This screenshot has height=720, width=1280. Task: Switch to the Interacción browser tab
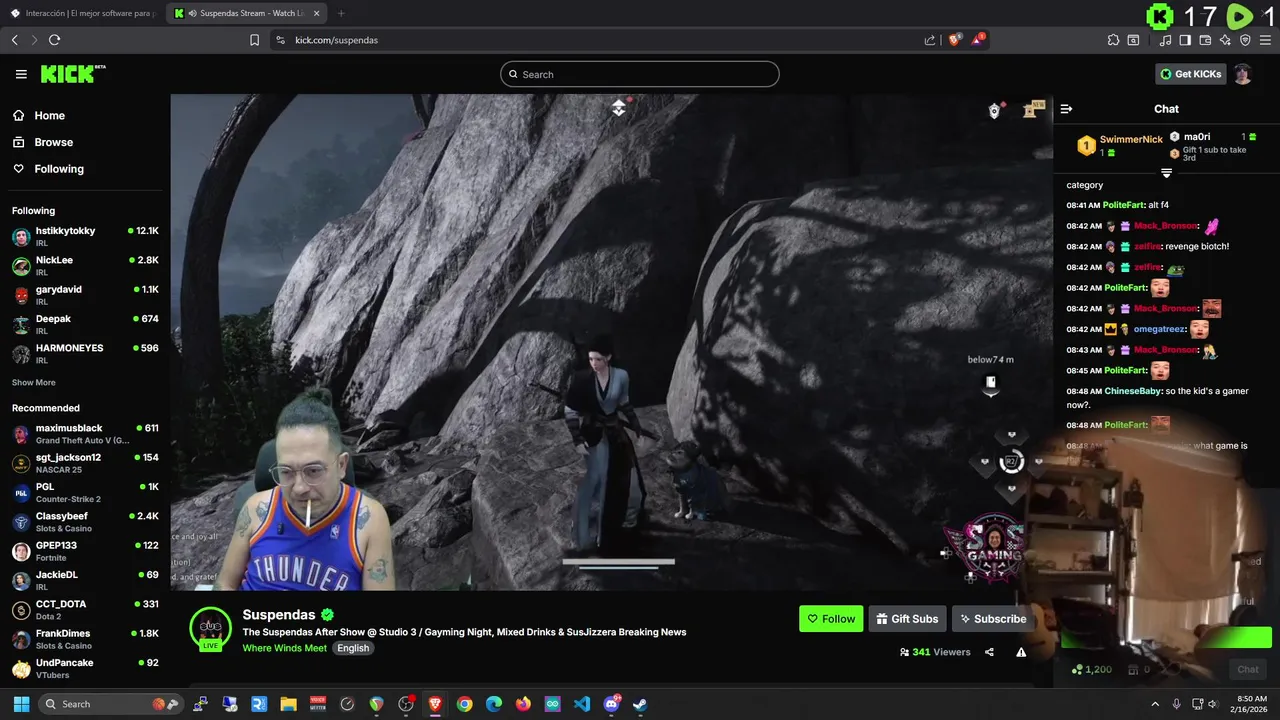click(84, 13)
